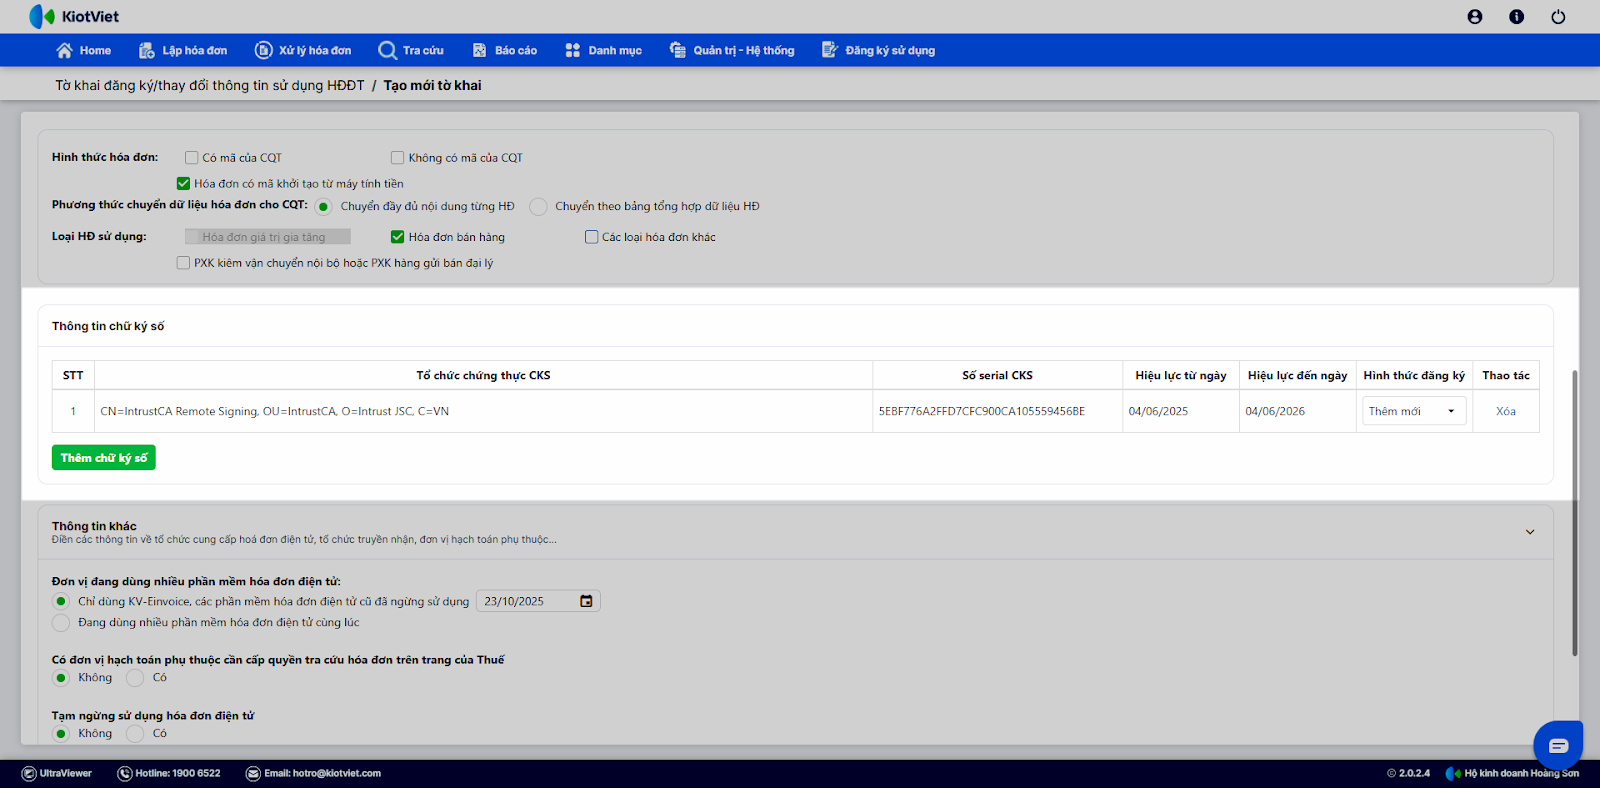This screenshot has height=788, width=1600.
Task: Click the information icon in header
Action: coord(1517,17)
